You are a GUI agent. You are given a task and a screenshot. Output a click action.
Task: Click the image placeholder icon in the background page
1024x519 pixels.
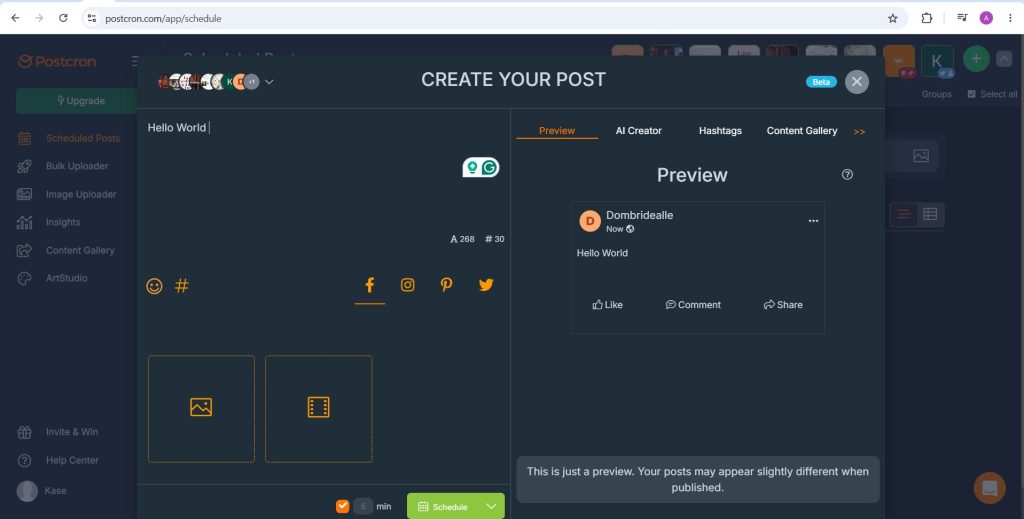coord(921,156)
